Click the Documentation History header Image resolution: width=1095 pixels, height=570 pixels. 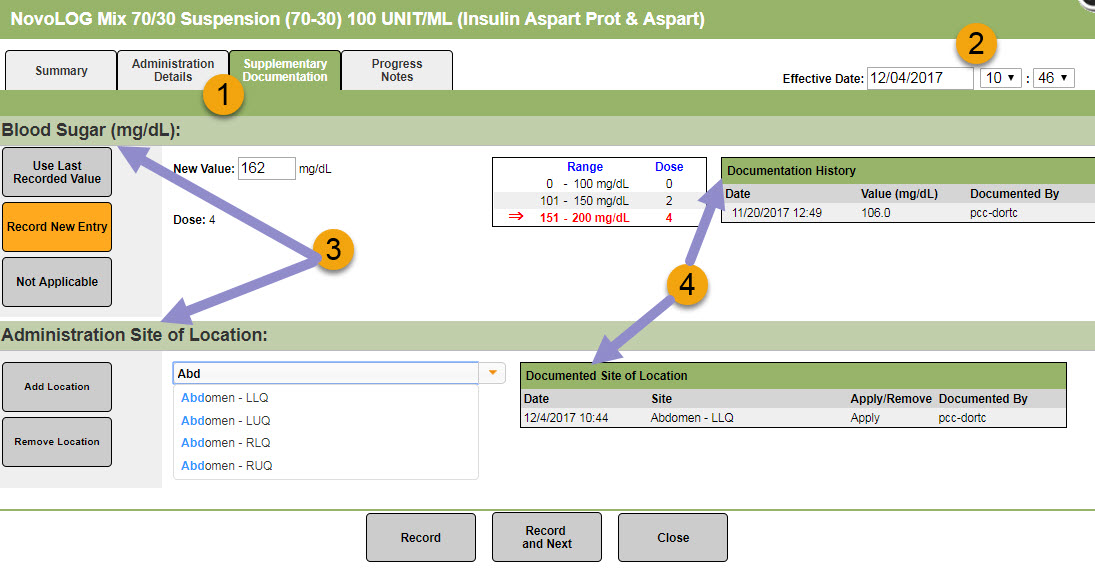point(908,170)
